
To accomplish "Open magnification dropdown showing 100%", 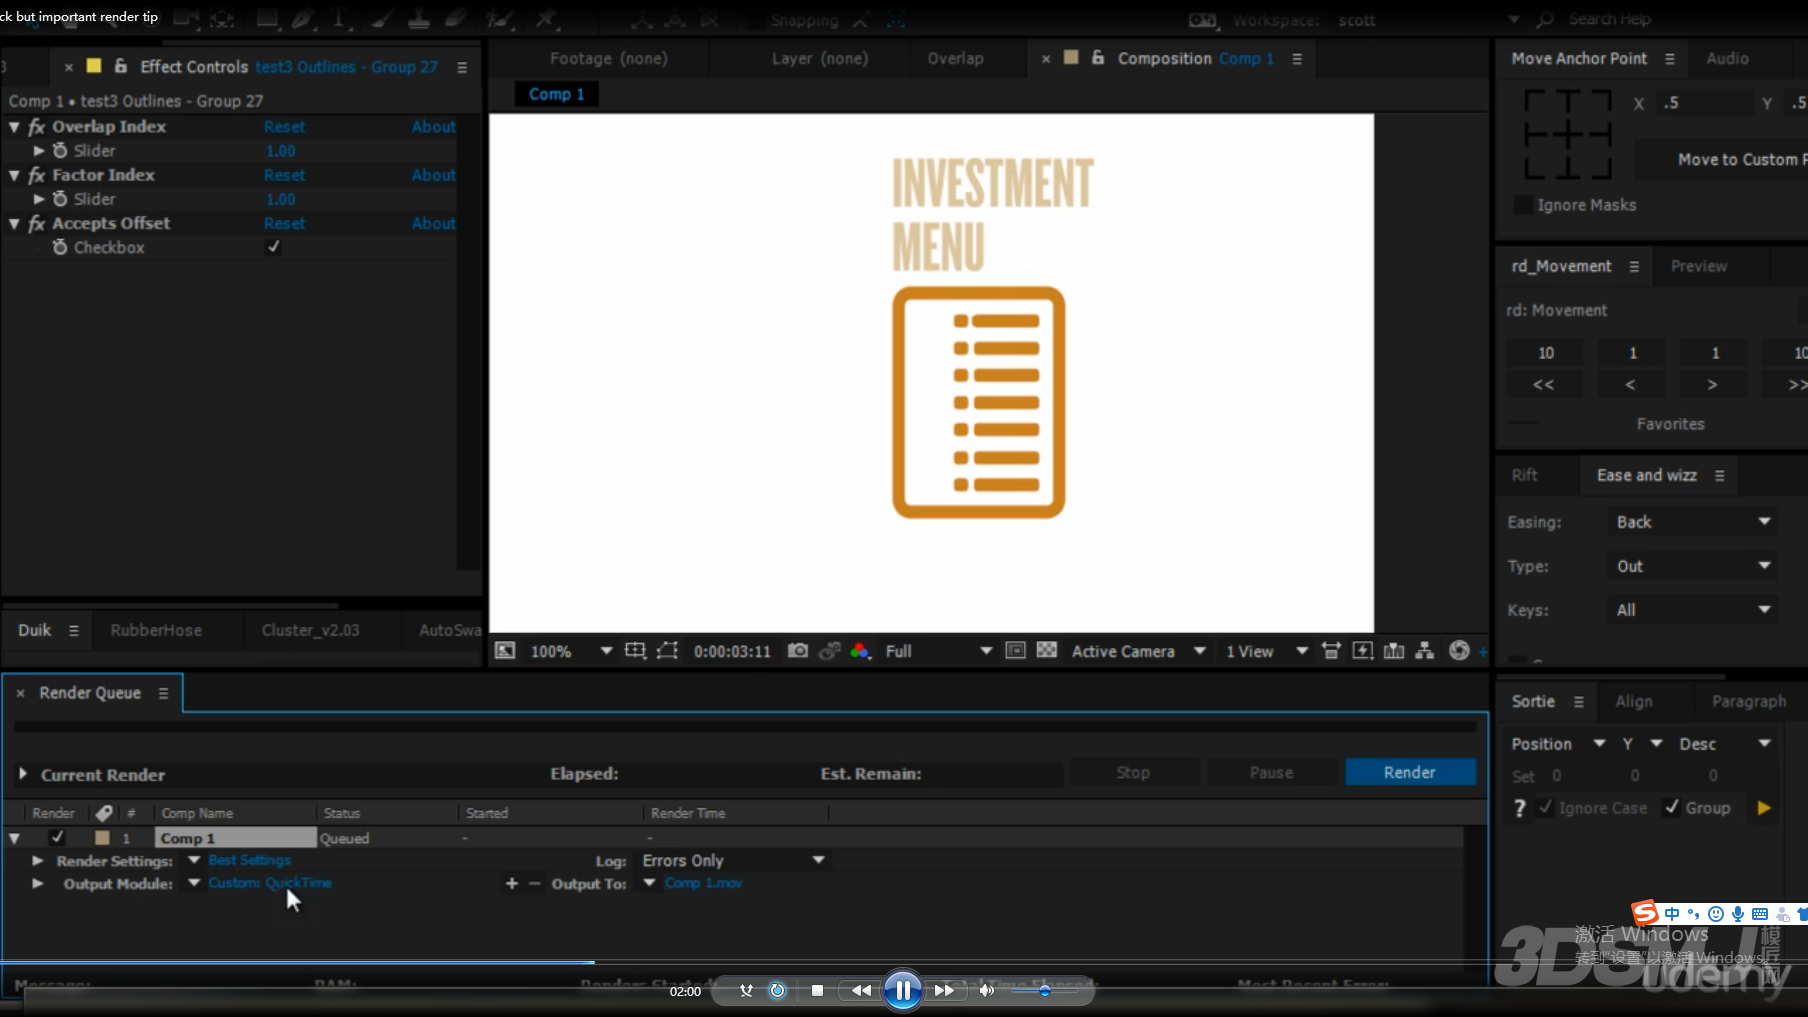I will (571, 651).
